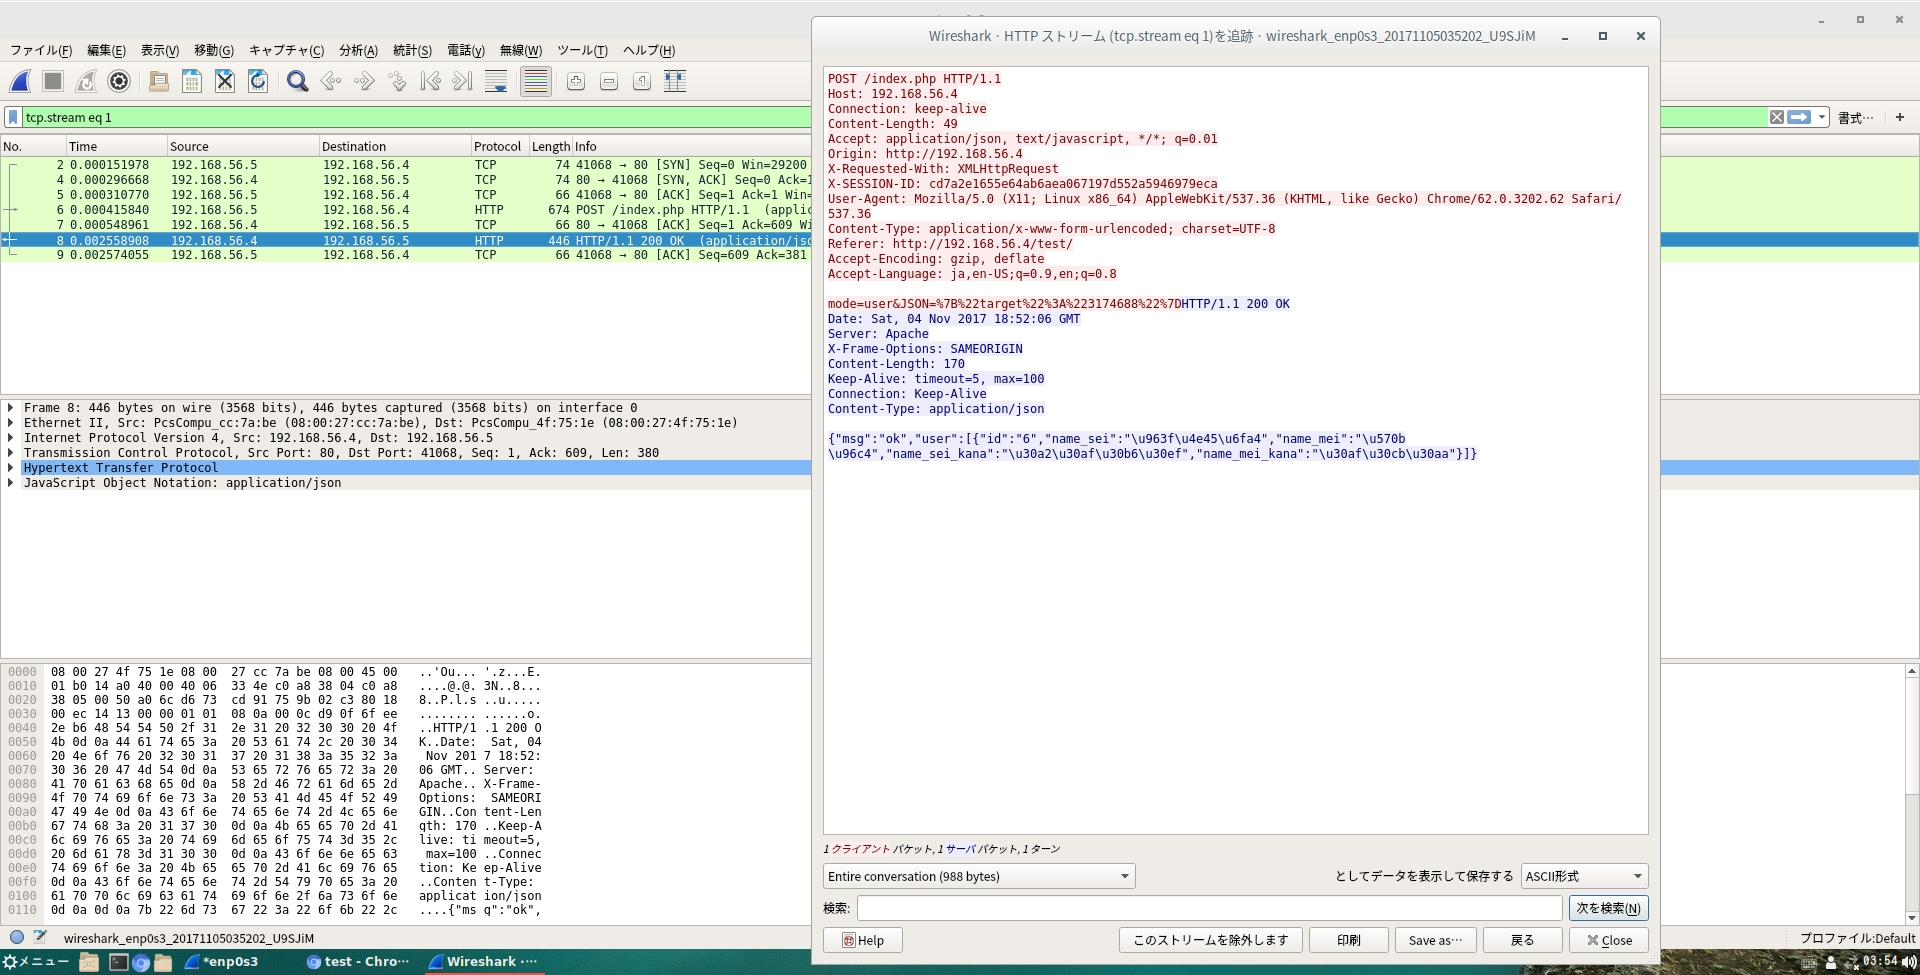The height and width of the screenshot is (975, 1920).
Task: Click the プロファイル:Default status entry
Action: click(x=1857, y=938)
